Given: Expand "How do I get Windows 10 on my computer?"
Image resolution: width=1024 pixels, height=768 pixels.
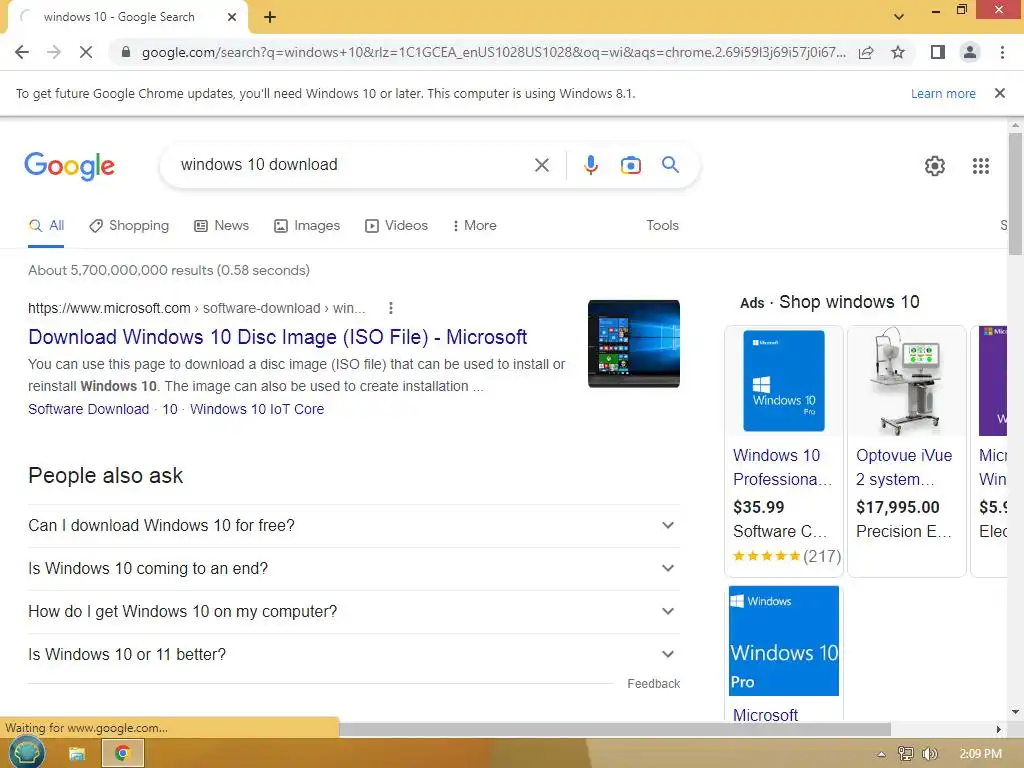Looking at the screenshot, I should (354, 612).
